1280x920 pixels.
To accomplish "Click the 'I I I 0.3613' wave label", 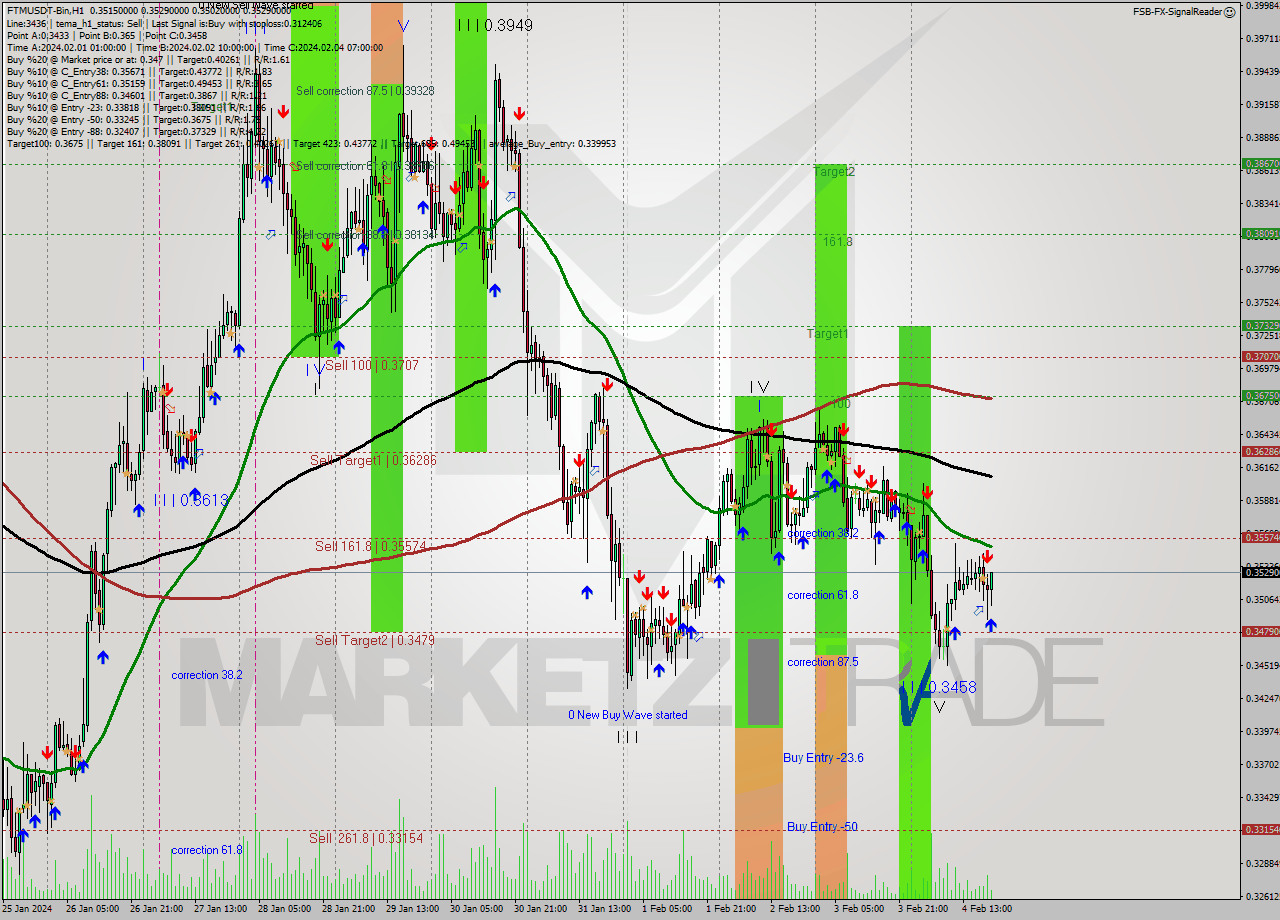I will pyautogui.click(x=192, y=499).
